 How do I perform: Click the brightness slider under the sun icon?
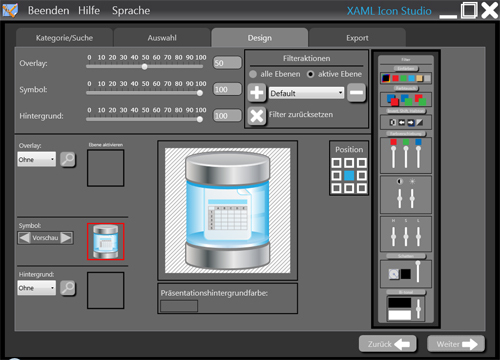[x=412, y=198]
